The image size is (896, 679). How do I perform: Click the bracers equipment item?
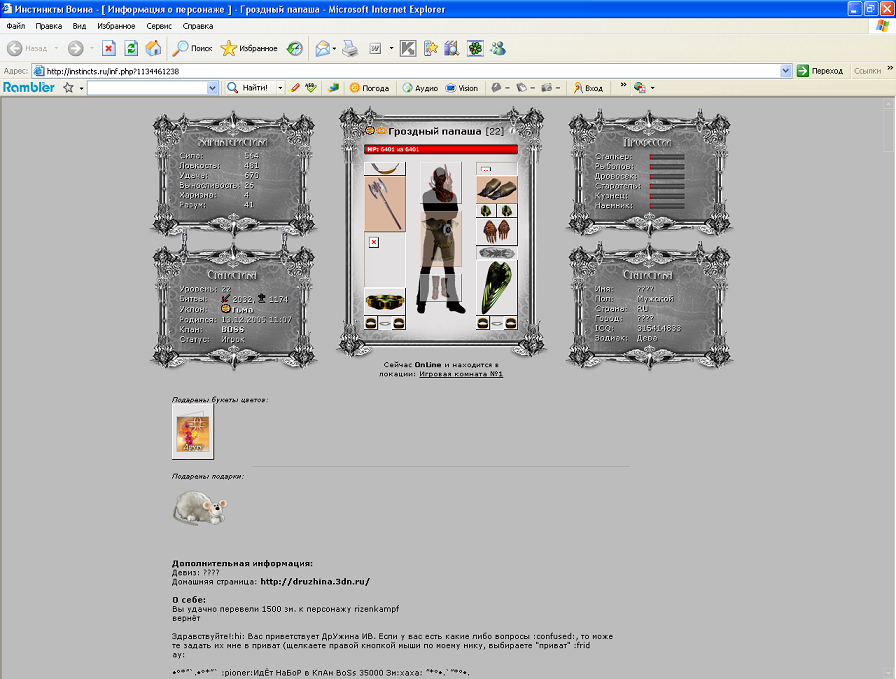pyautogui.click(x=497, y=190)
